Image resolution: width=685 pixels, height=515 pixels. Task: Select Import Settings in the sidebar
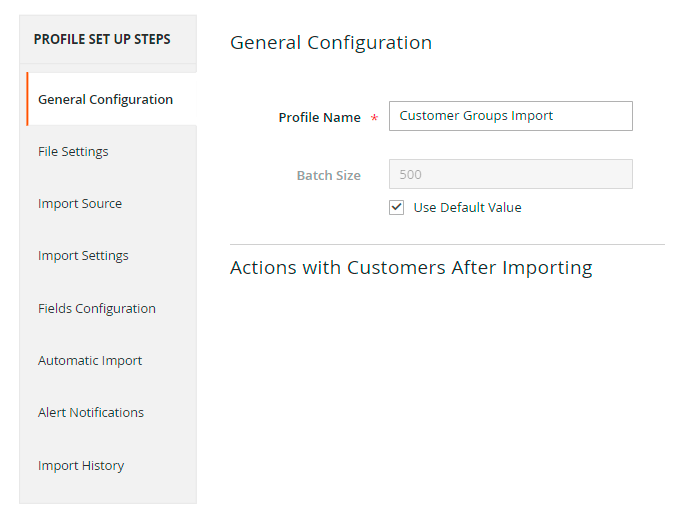(83, 255)
